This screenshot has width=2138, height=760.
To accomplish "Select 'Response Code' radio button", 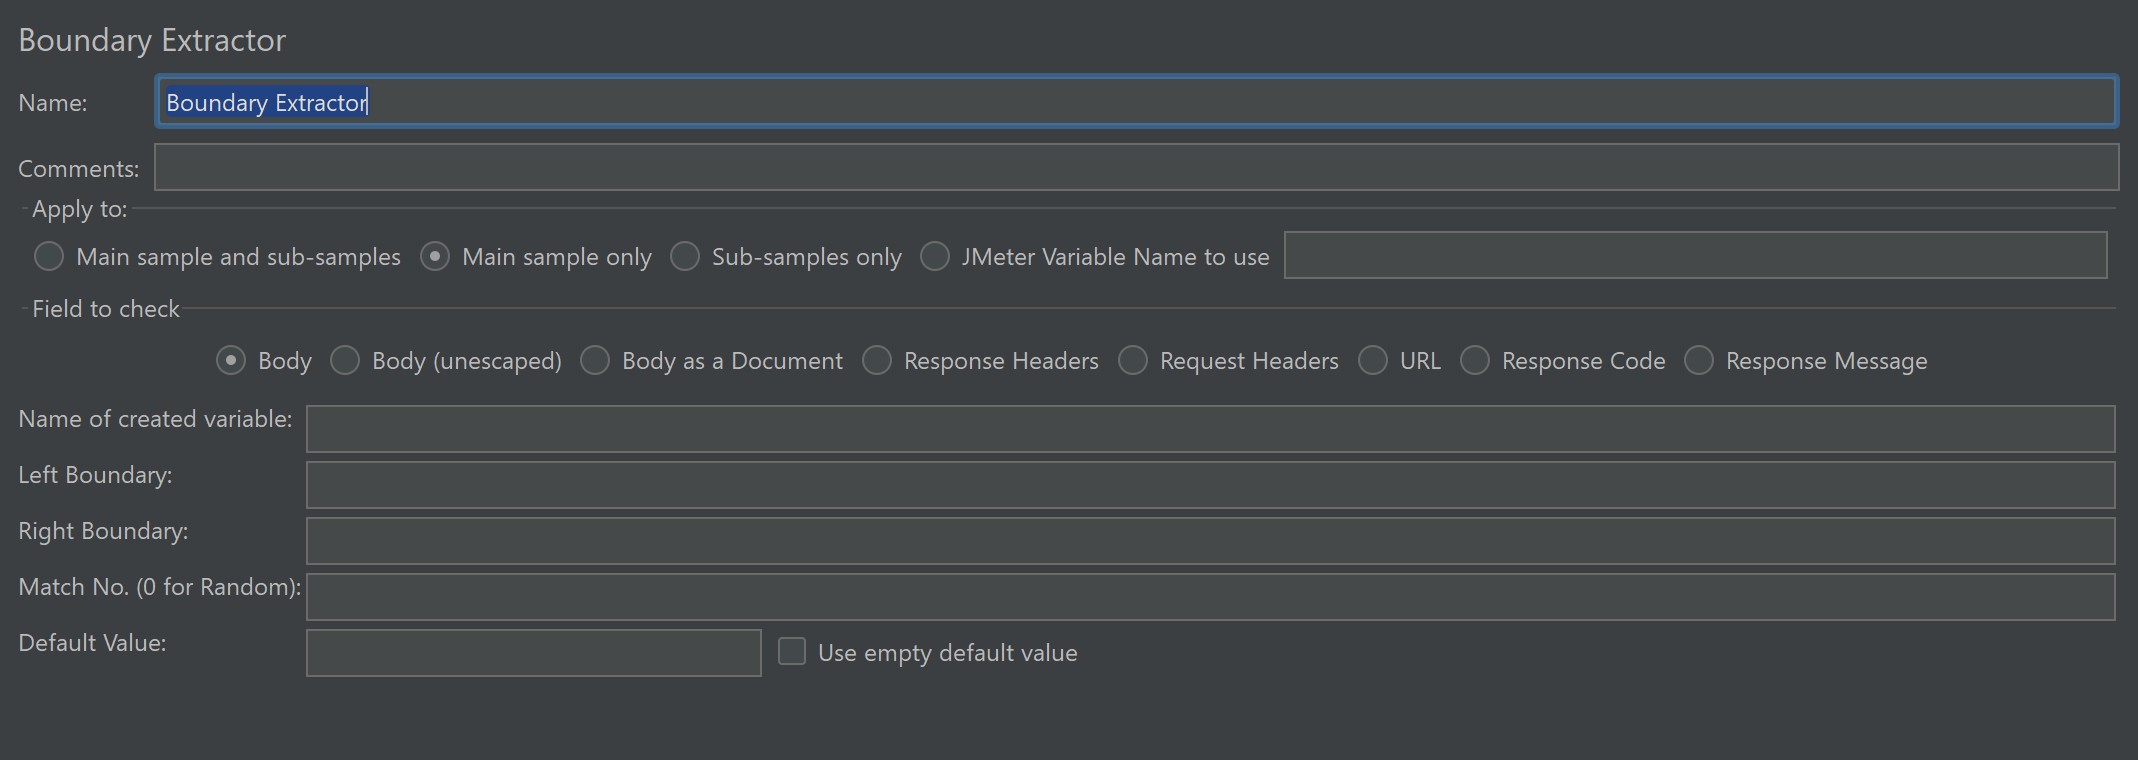I will [1475, 361].
